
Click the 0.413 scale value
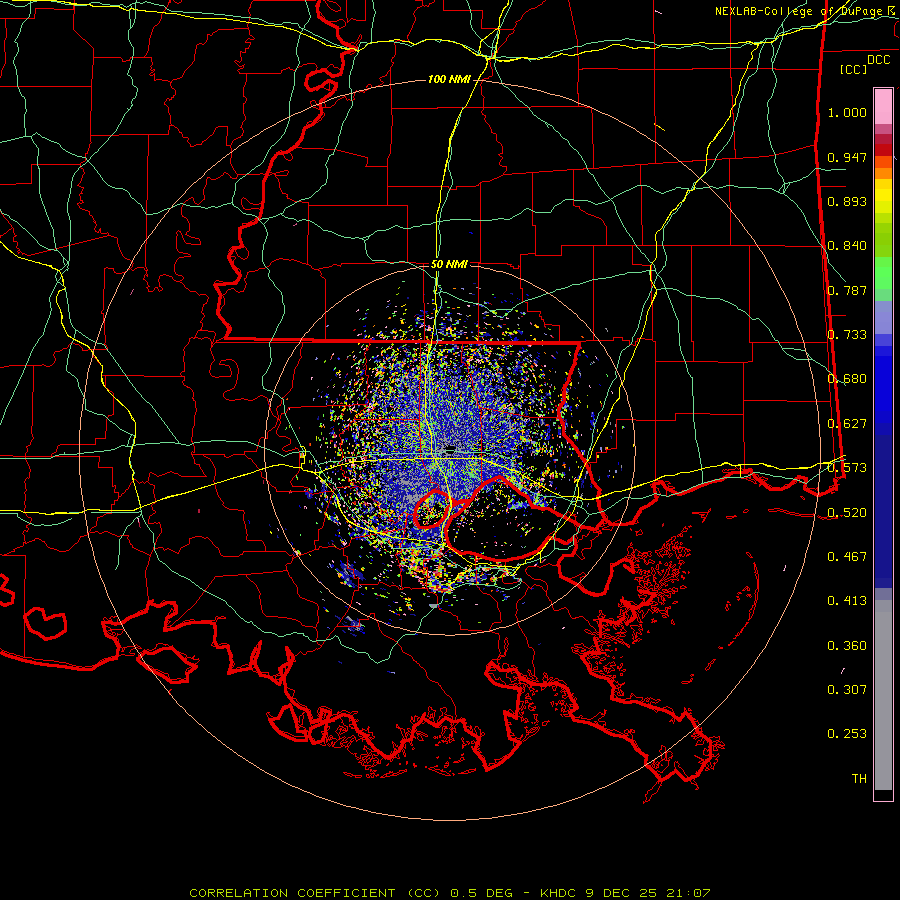coord(847,601)
